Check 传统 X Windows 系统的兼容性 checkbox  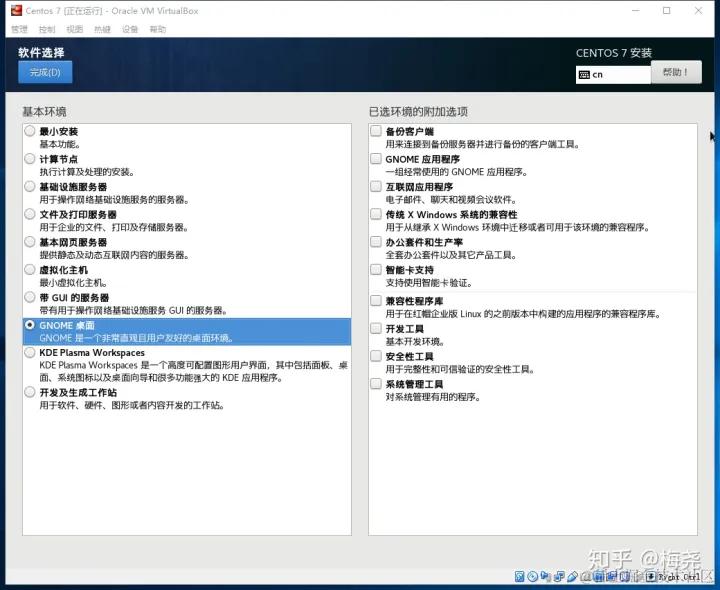click(x=376, y=214)
